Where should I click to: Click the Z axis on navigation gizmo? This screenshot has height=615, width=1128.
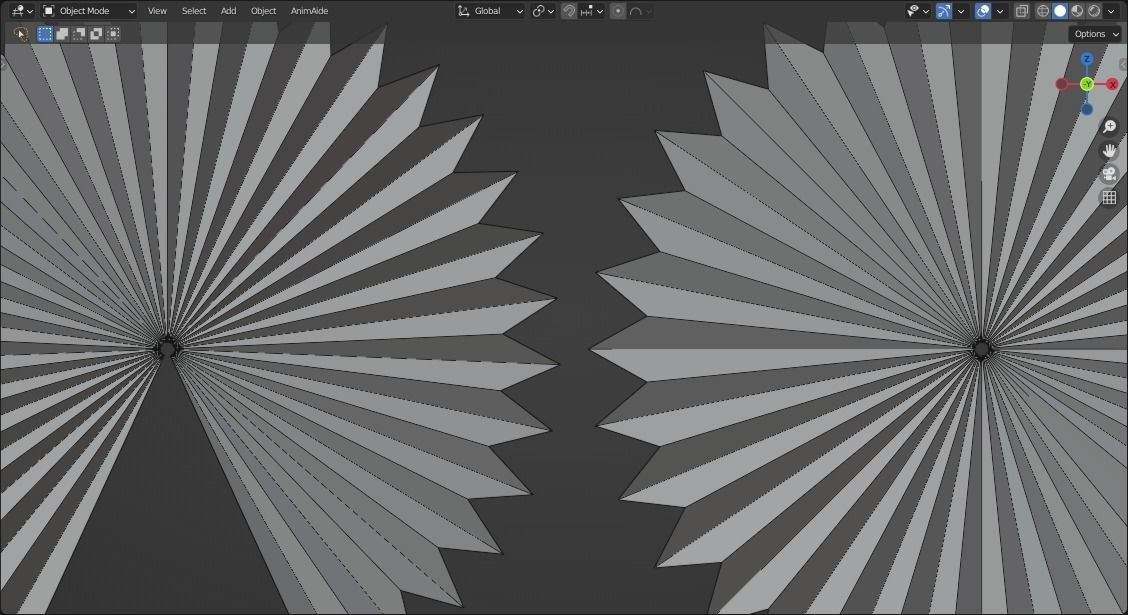[1087, 59]
